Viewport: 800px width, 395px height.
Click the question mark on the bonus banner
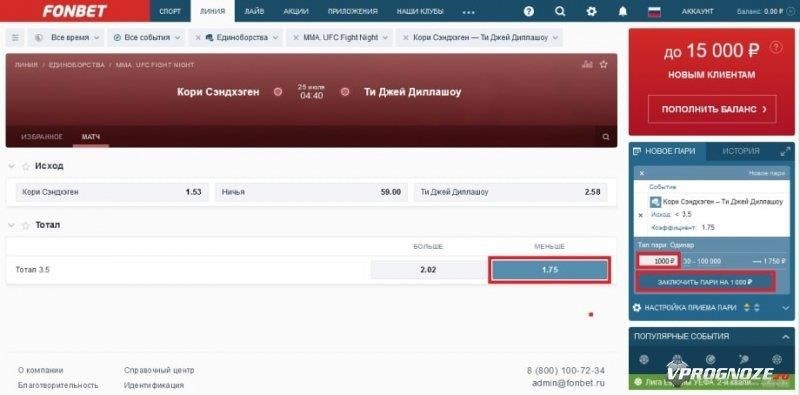(x=776, y=47)
